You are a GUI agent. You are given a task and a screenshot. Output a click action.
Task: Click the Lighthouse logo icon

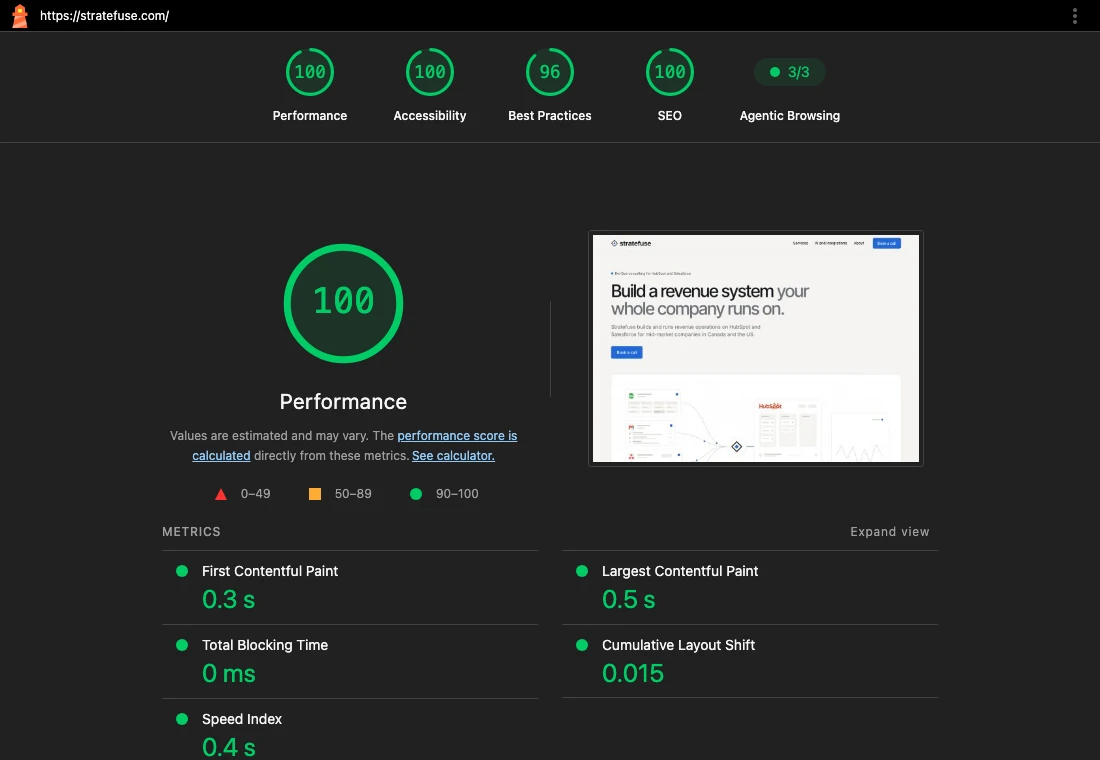[20, 15]
